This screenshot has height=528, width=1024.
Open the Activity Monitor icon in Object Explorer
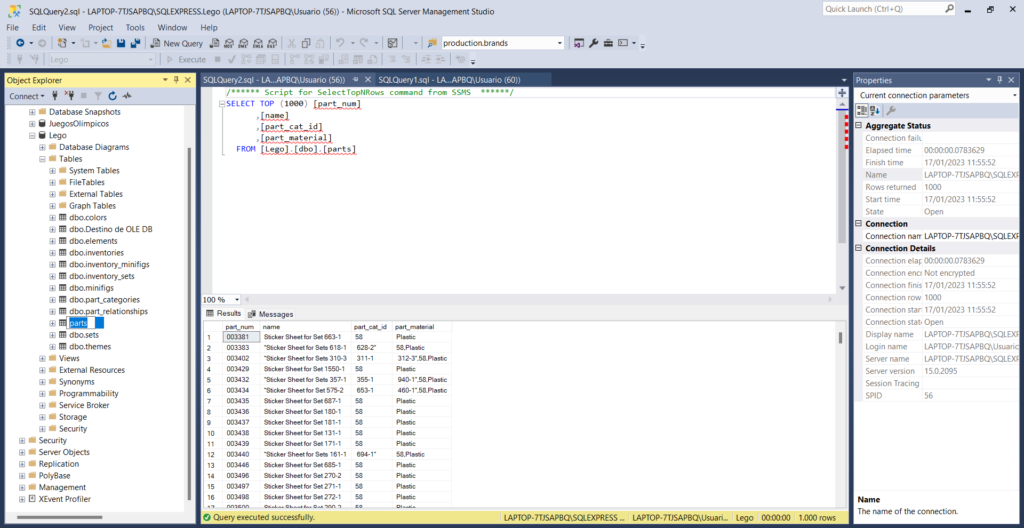(127, 96)
